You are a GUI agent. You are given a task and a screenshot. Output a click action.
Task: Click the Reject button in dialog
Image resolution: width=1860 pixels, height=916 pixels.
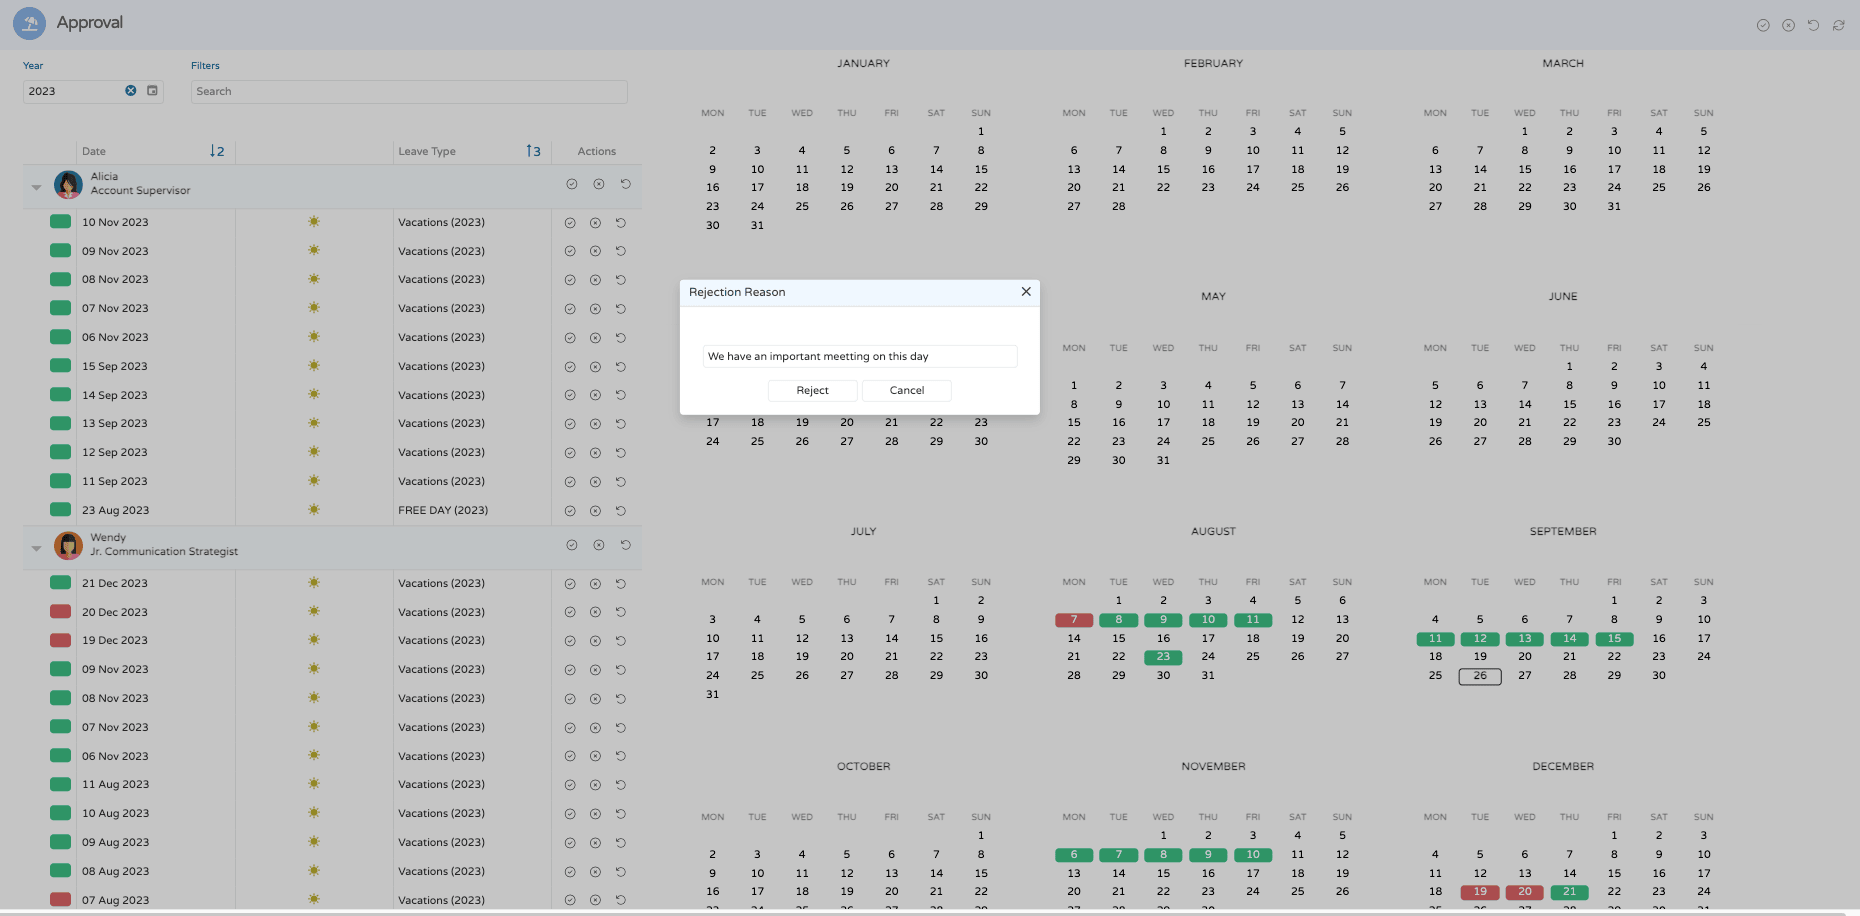tap(812, 391)
